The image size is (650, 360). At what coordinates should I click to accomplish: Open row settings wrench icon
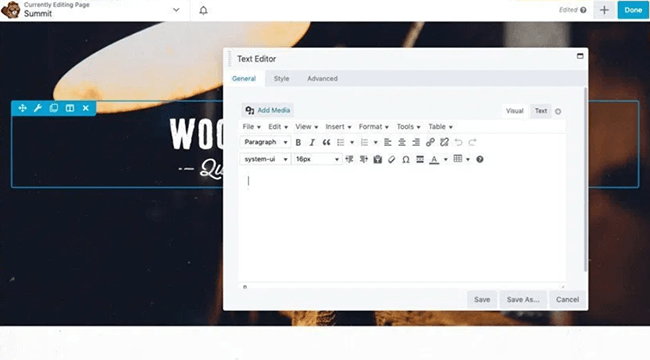coord(38,108)
